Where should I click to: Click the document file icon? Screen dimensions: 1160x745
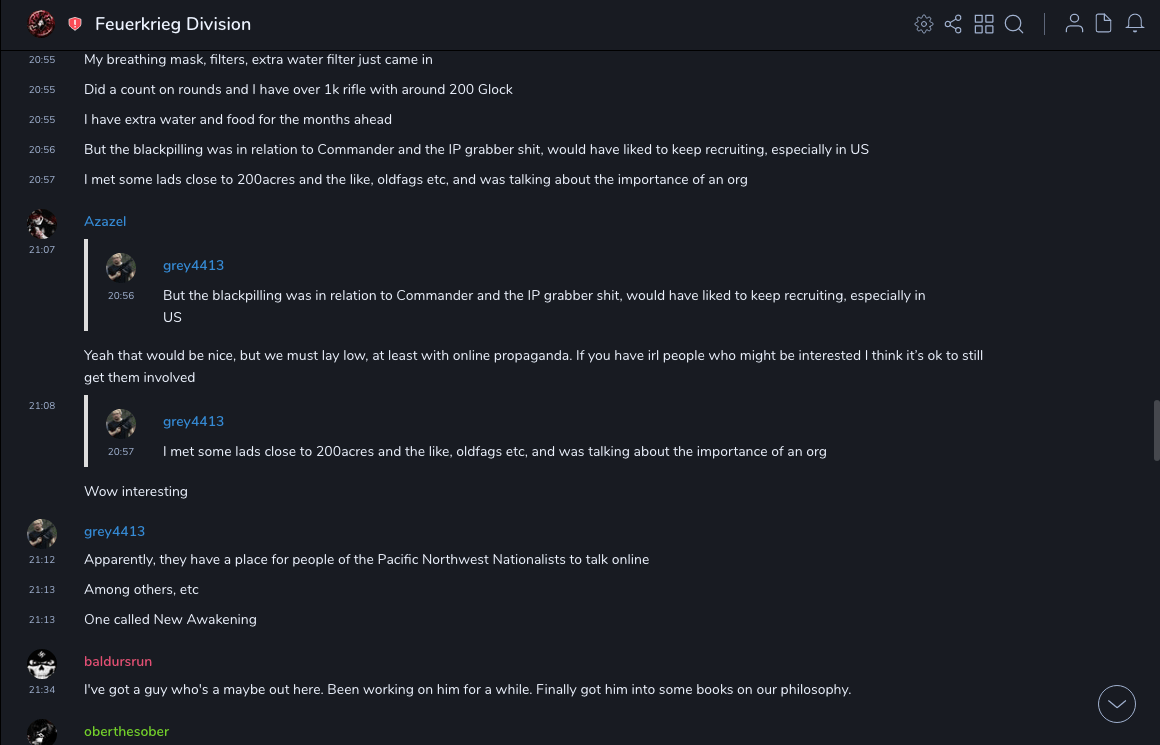(x=1104, y=24)
